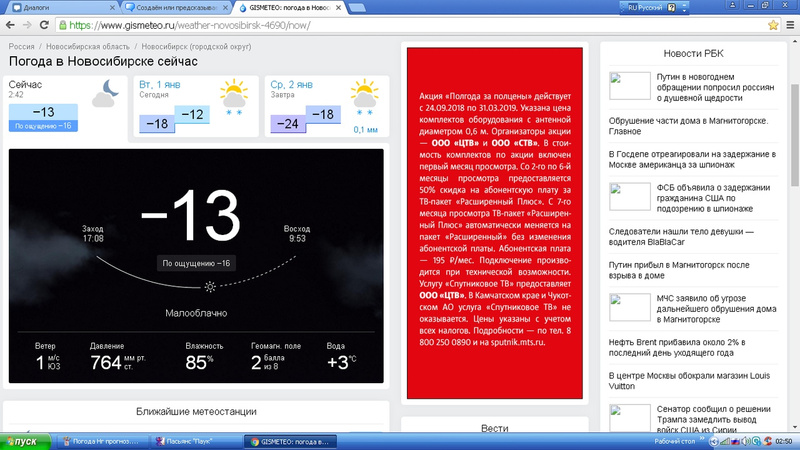Click thumbnail beside Сенатор сообщил news
Image resolution: width=800 pixels, height=450 pixels.
[x=630, y=418]
